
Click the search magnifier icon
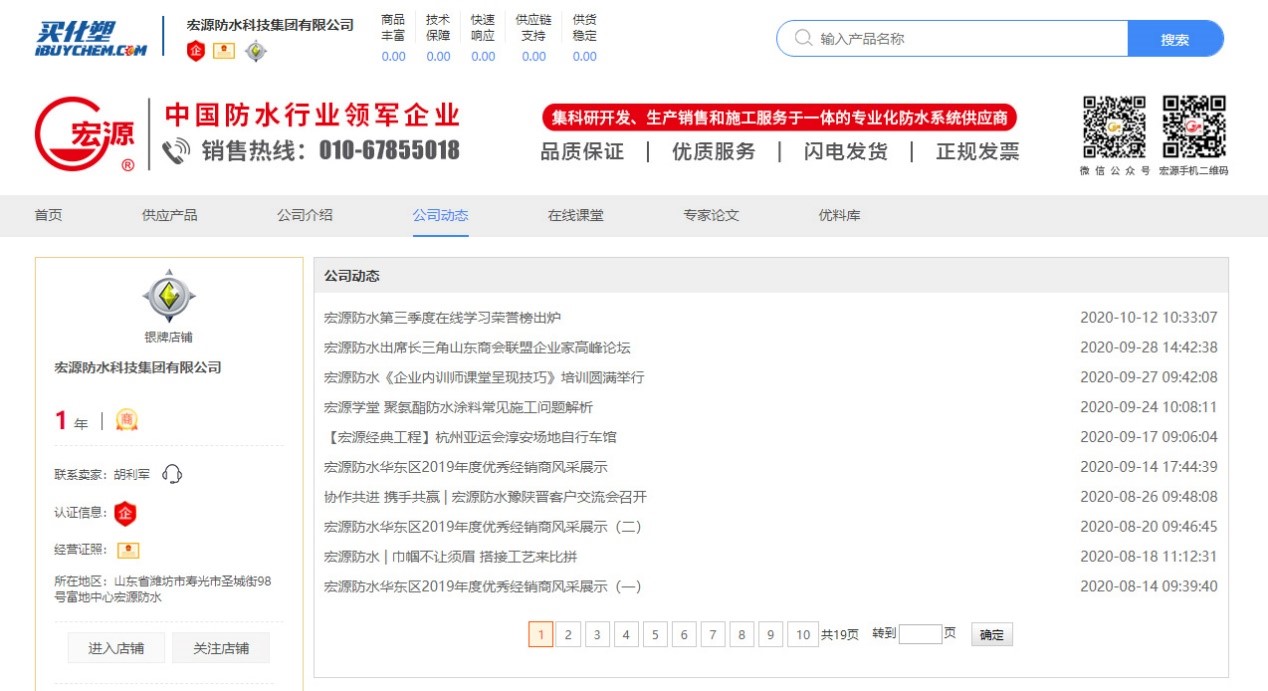click(x=803, y=39)
